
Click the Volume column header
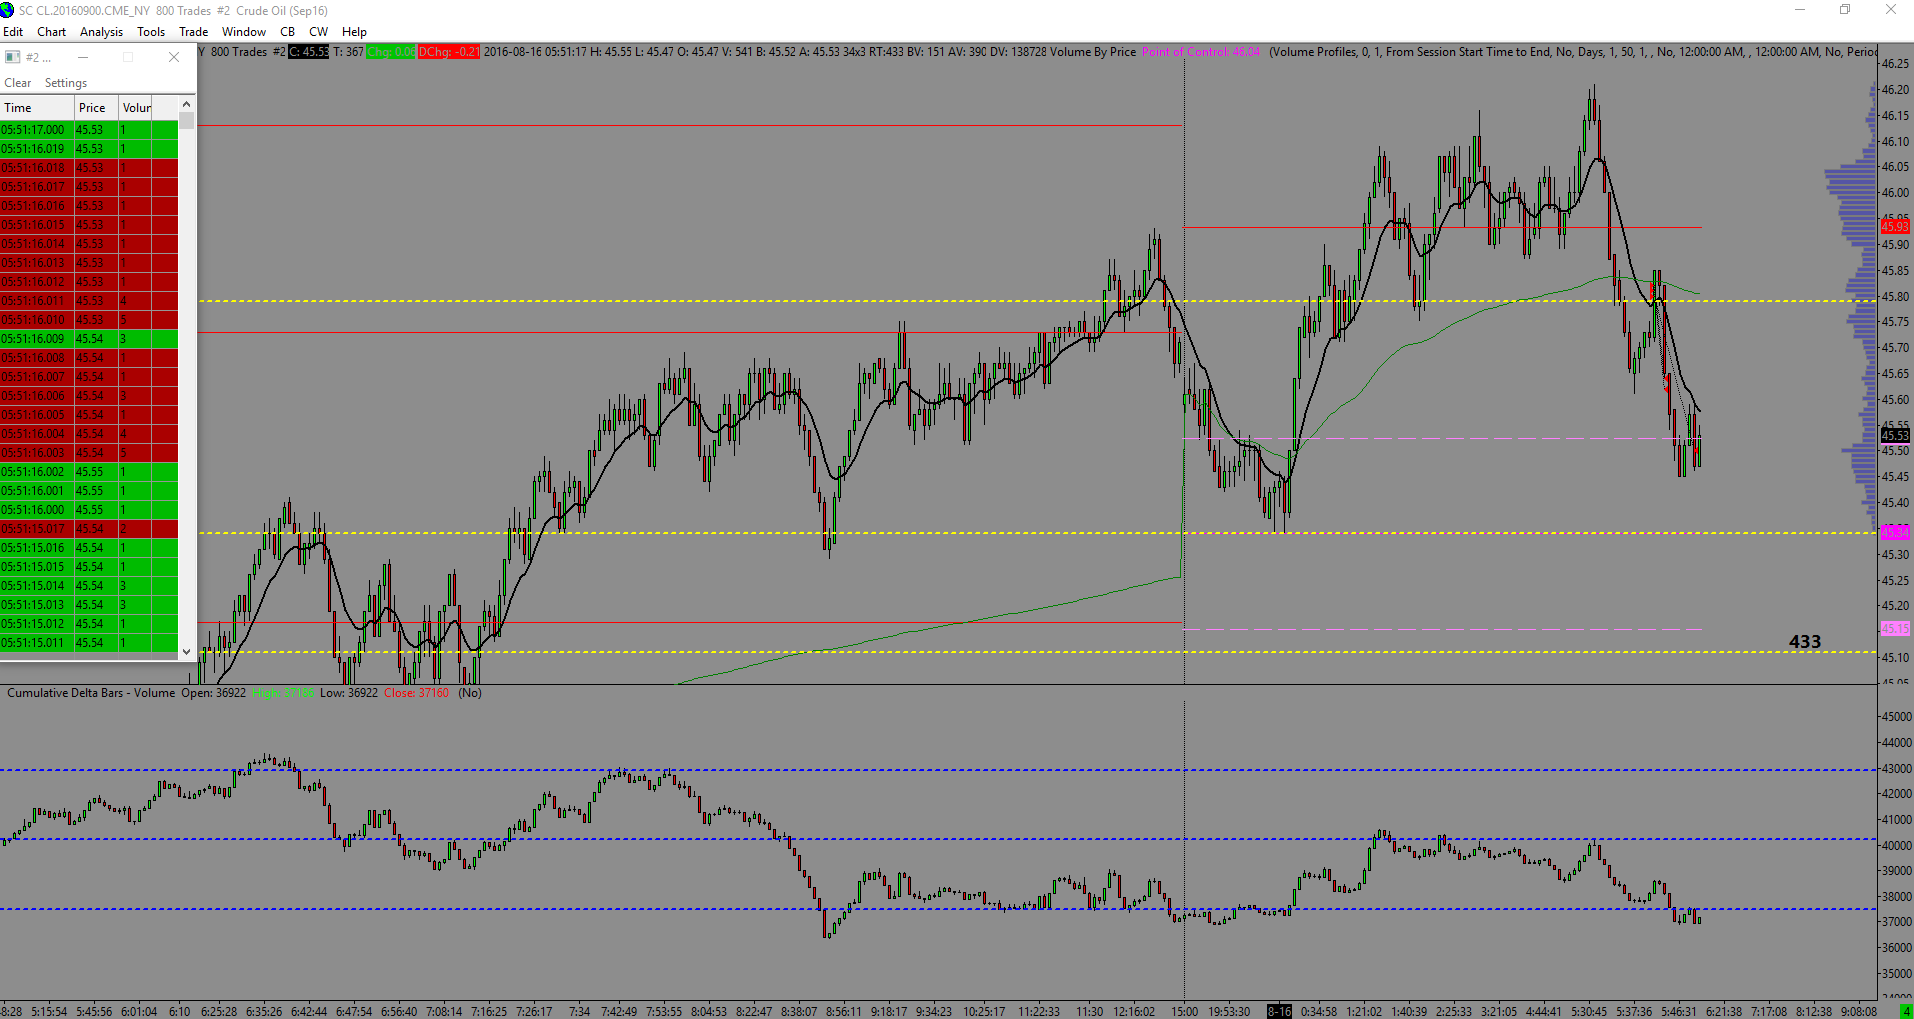pyautogui.click(x=137, y=108)
